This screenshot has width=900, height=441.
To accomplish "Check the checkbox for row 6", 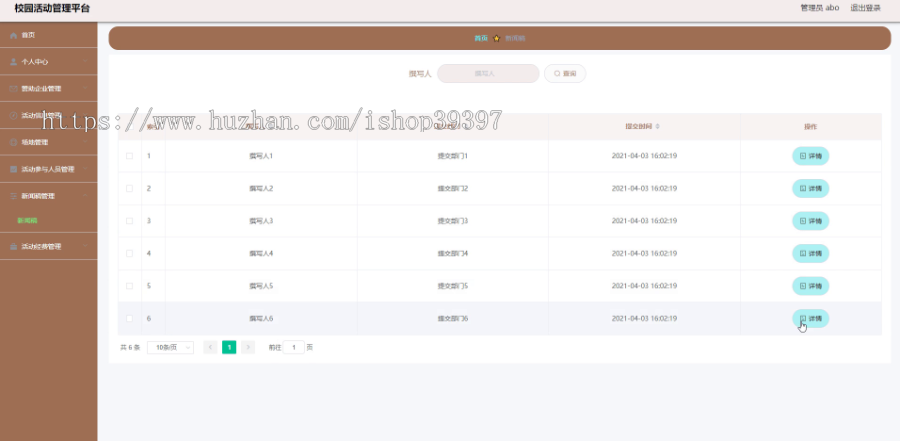I will pos(129,319).
